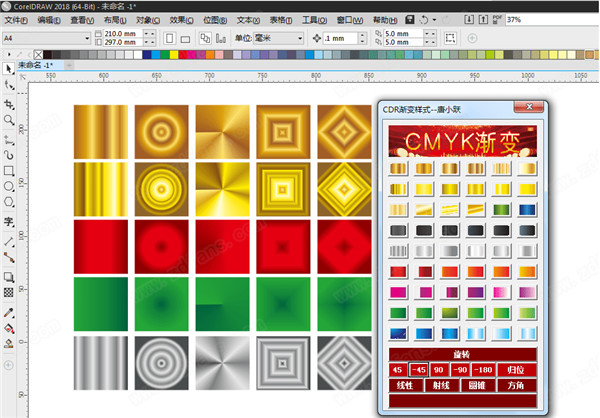
Task: Click the 45 rotation button
Action: pyautogui.click(x=398, y=370)
